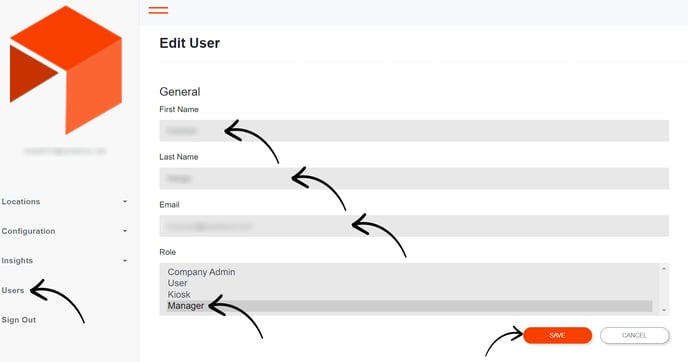Open the Locations menu item

click(x=21, y=201)
